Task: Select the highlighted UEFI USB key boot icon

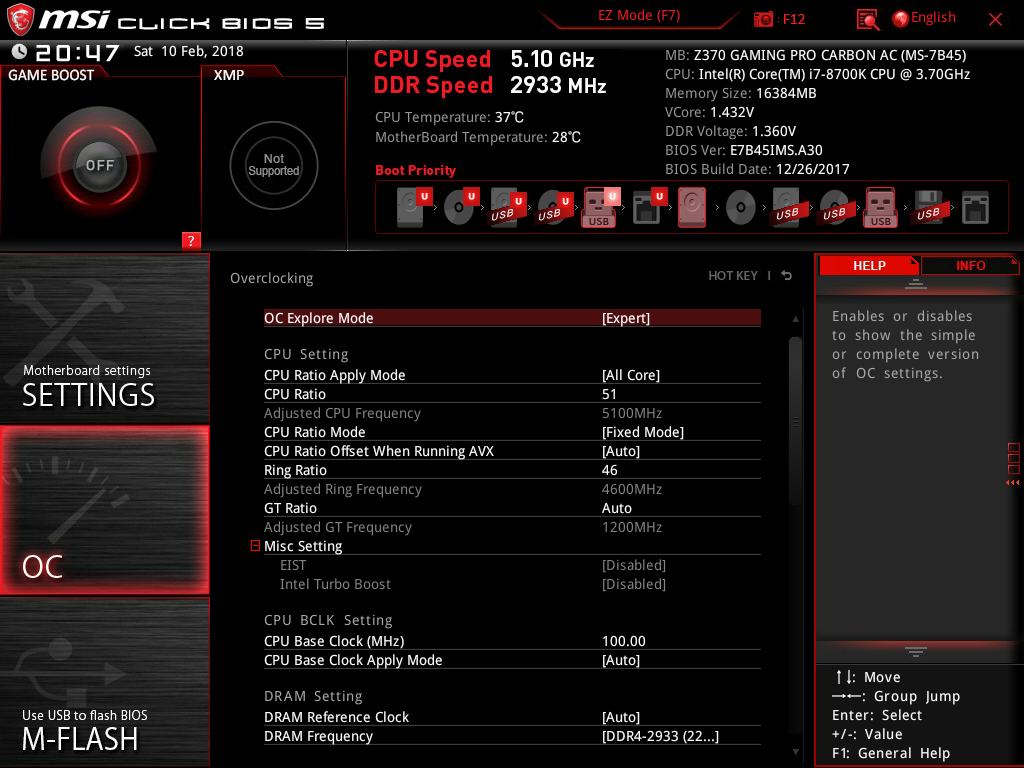Action: (601, 207)
